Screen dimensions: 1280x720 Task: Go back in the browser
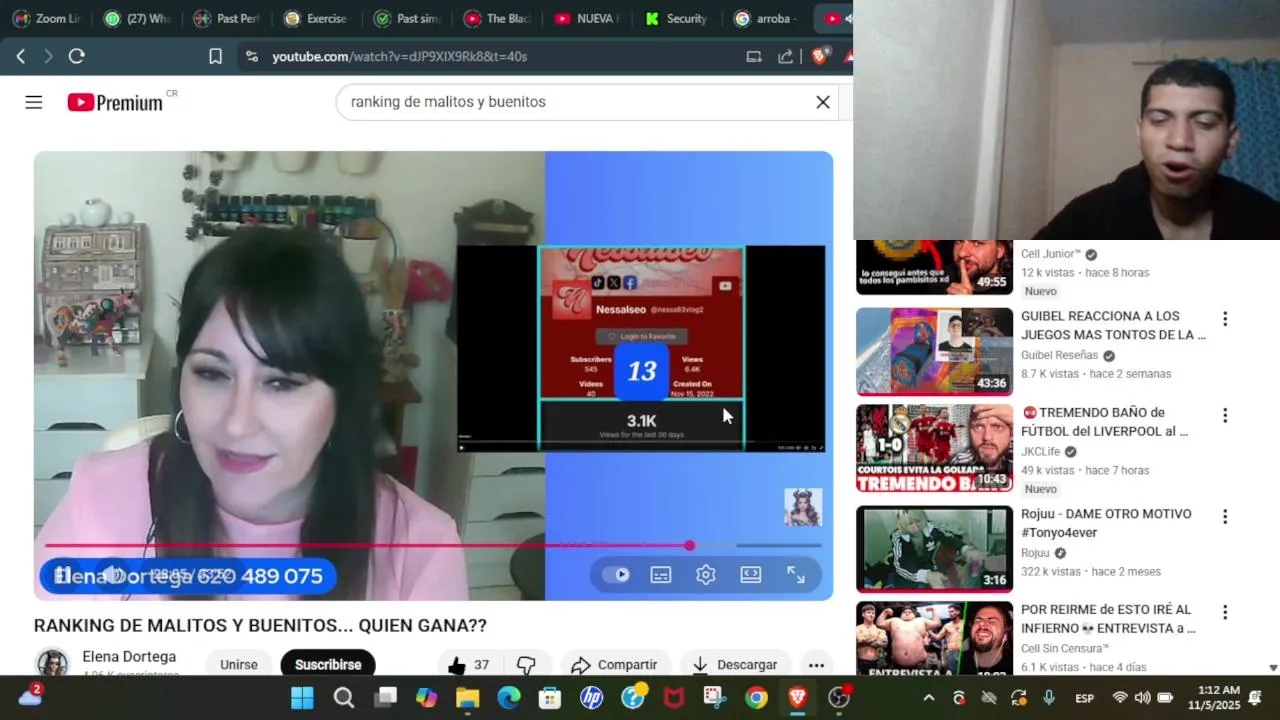[x=21, y=56]
